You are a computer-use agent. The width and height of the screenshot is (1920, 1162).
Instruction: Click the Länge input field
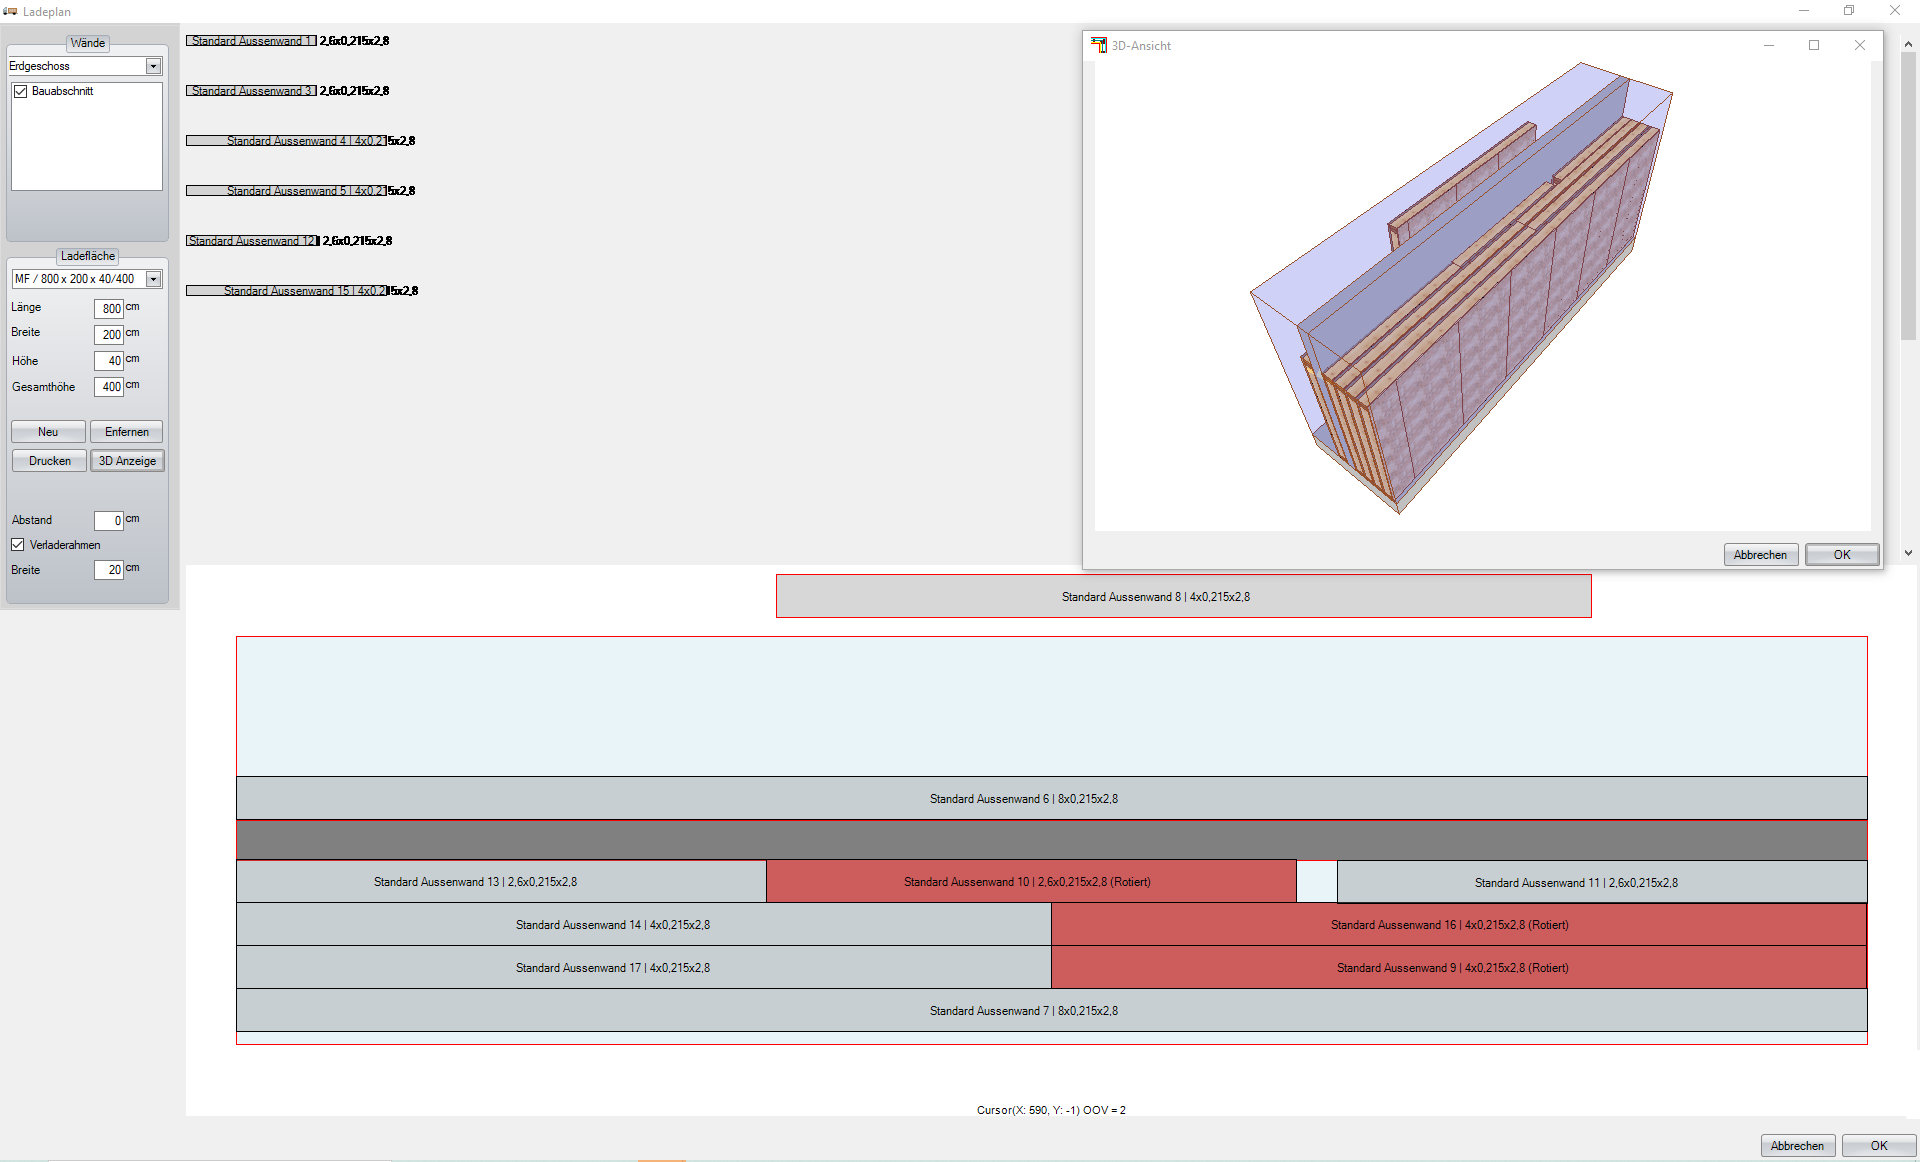pos(109,309)
